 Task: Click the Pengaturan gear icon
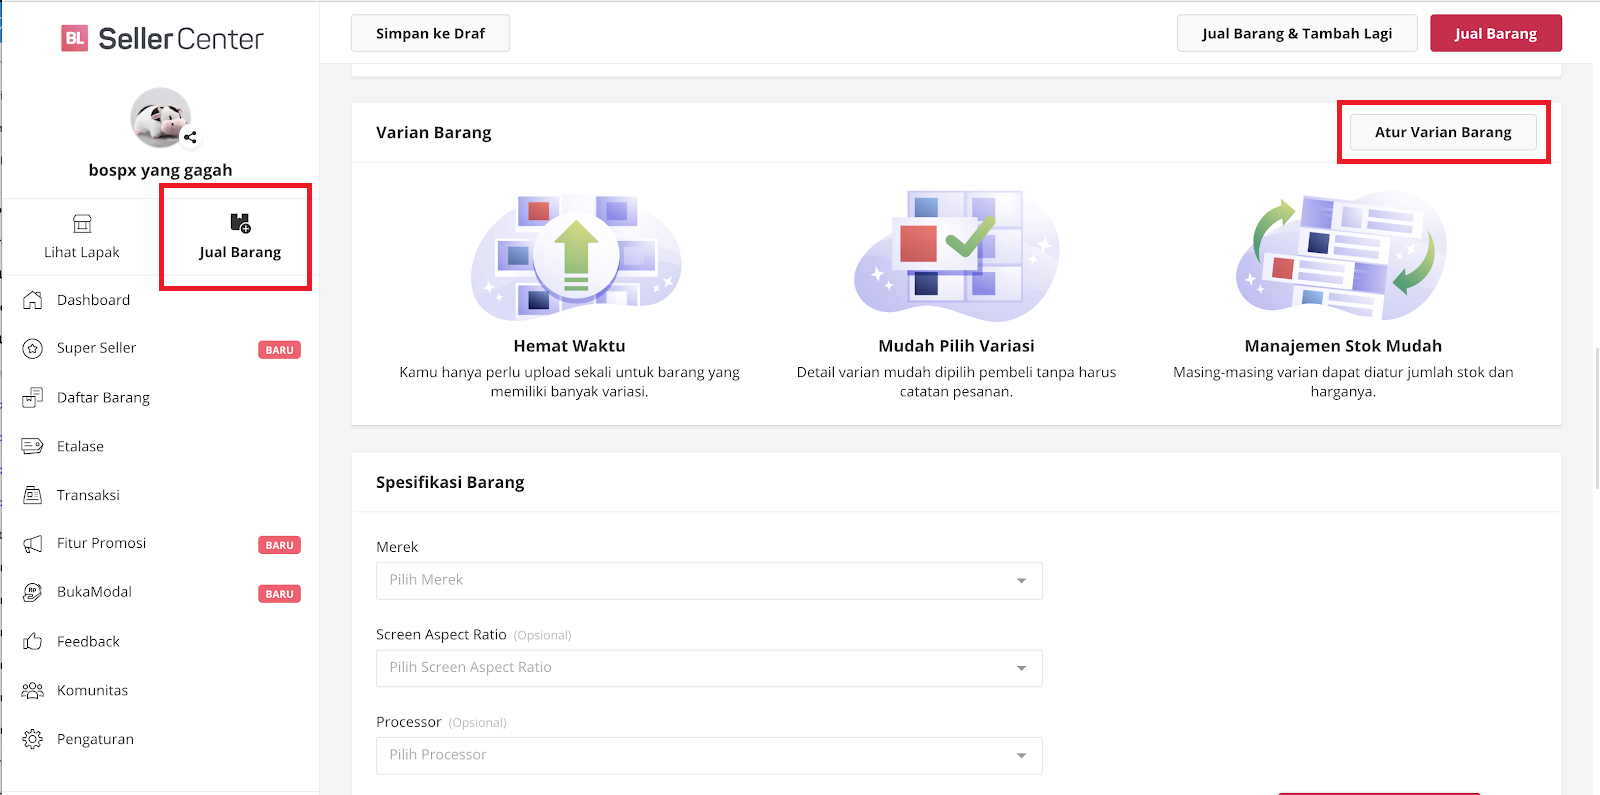[33, 739]
